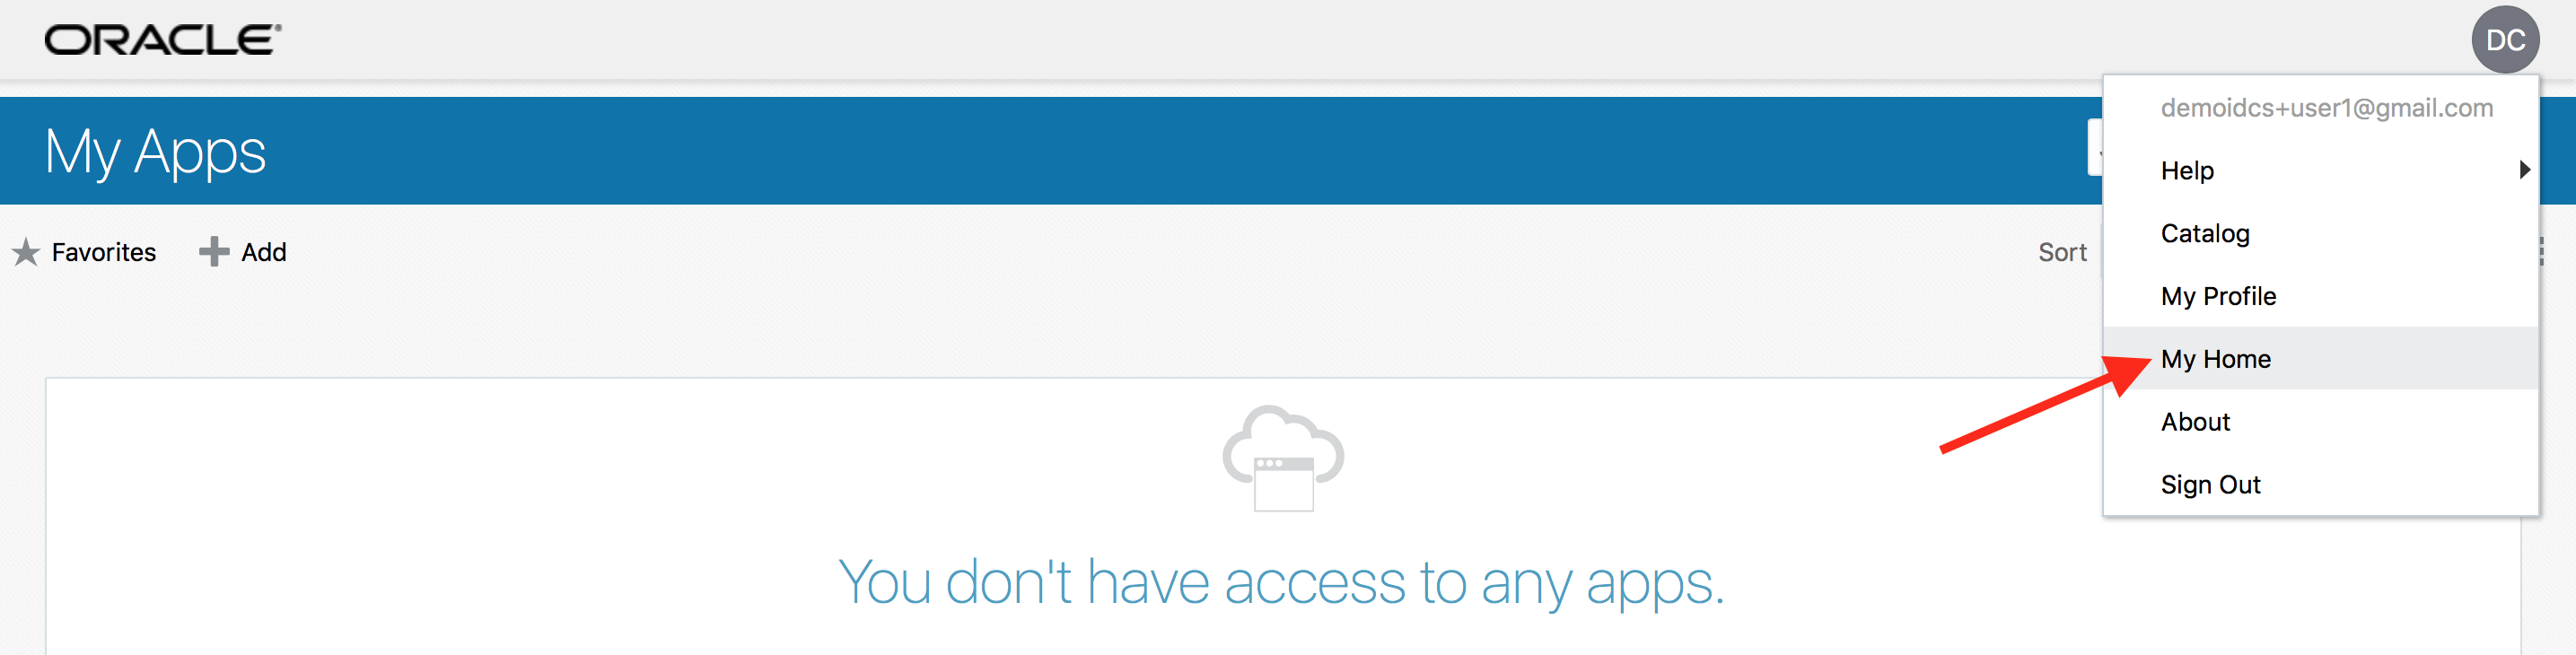Image resolution: width=2576 pixels, height=655 pixels.
Task: Choose About in the user menu
Action: (2320, 422)
